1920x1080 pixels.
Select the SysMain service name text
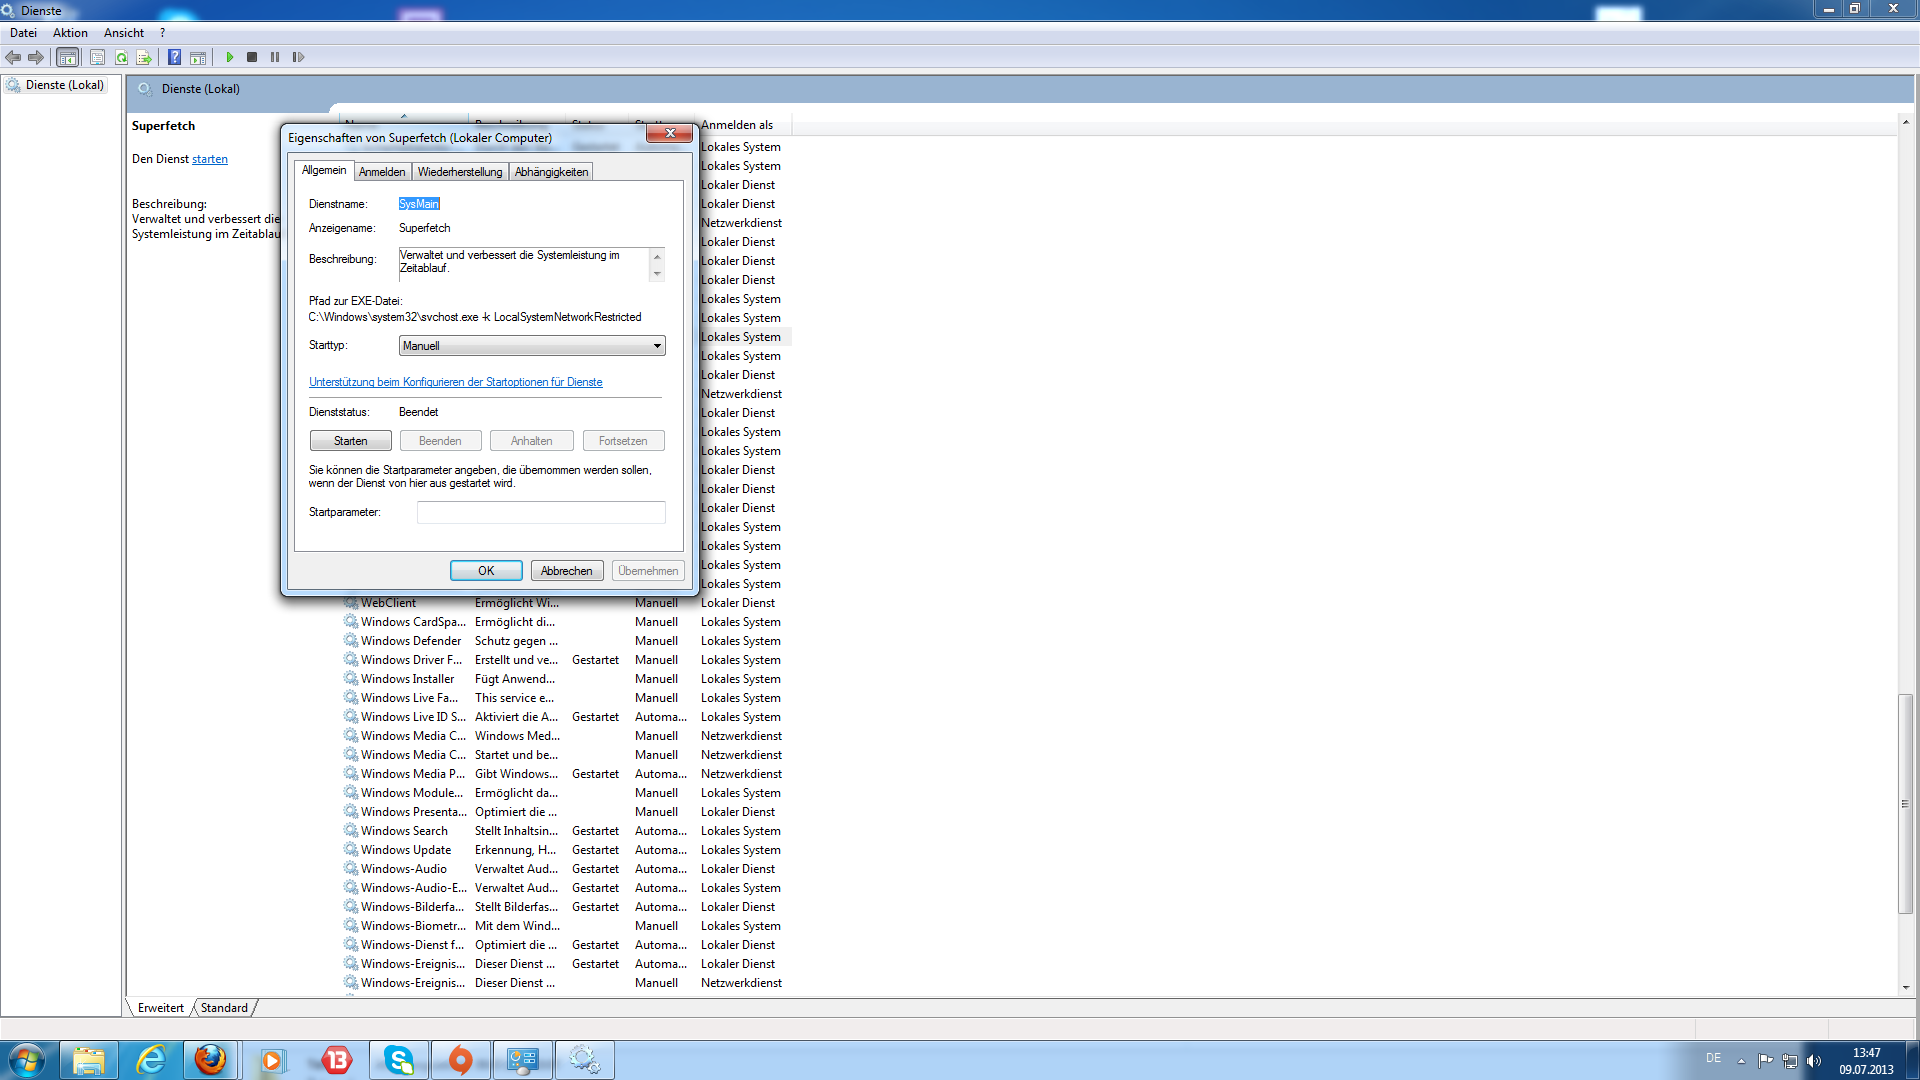tap(419, 204)
